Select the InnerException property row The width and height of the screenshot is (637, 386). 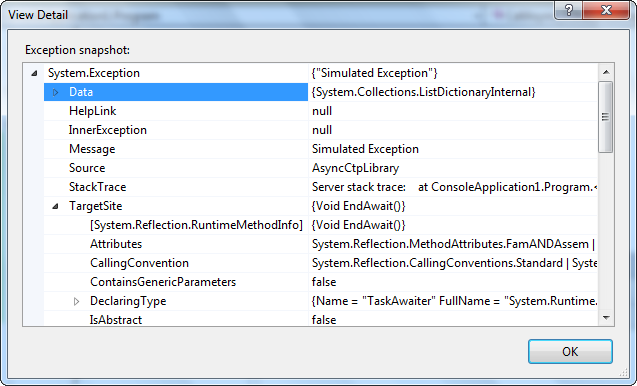pyautogui.click(x=321, y=130)
